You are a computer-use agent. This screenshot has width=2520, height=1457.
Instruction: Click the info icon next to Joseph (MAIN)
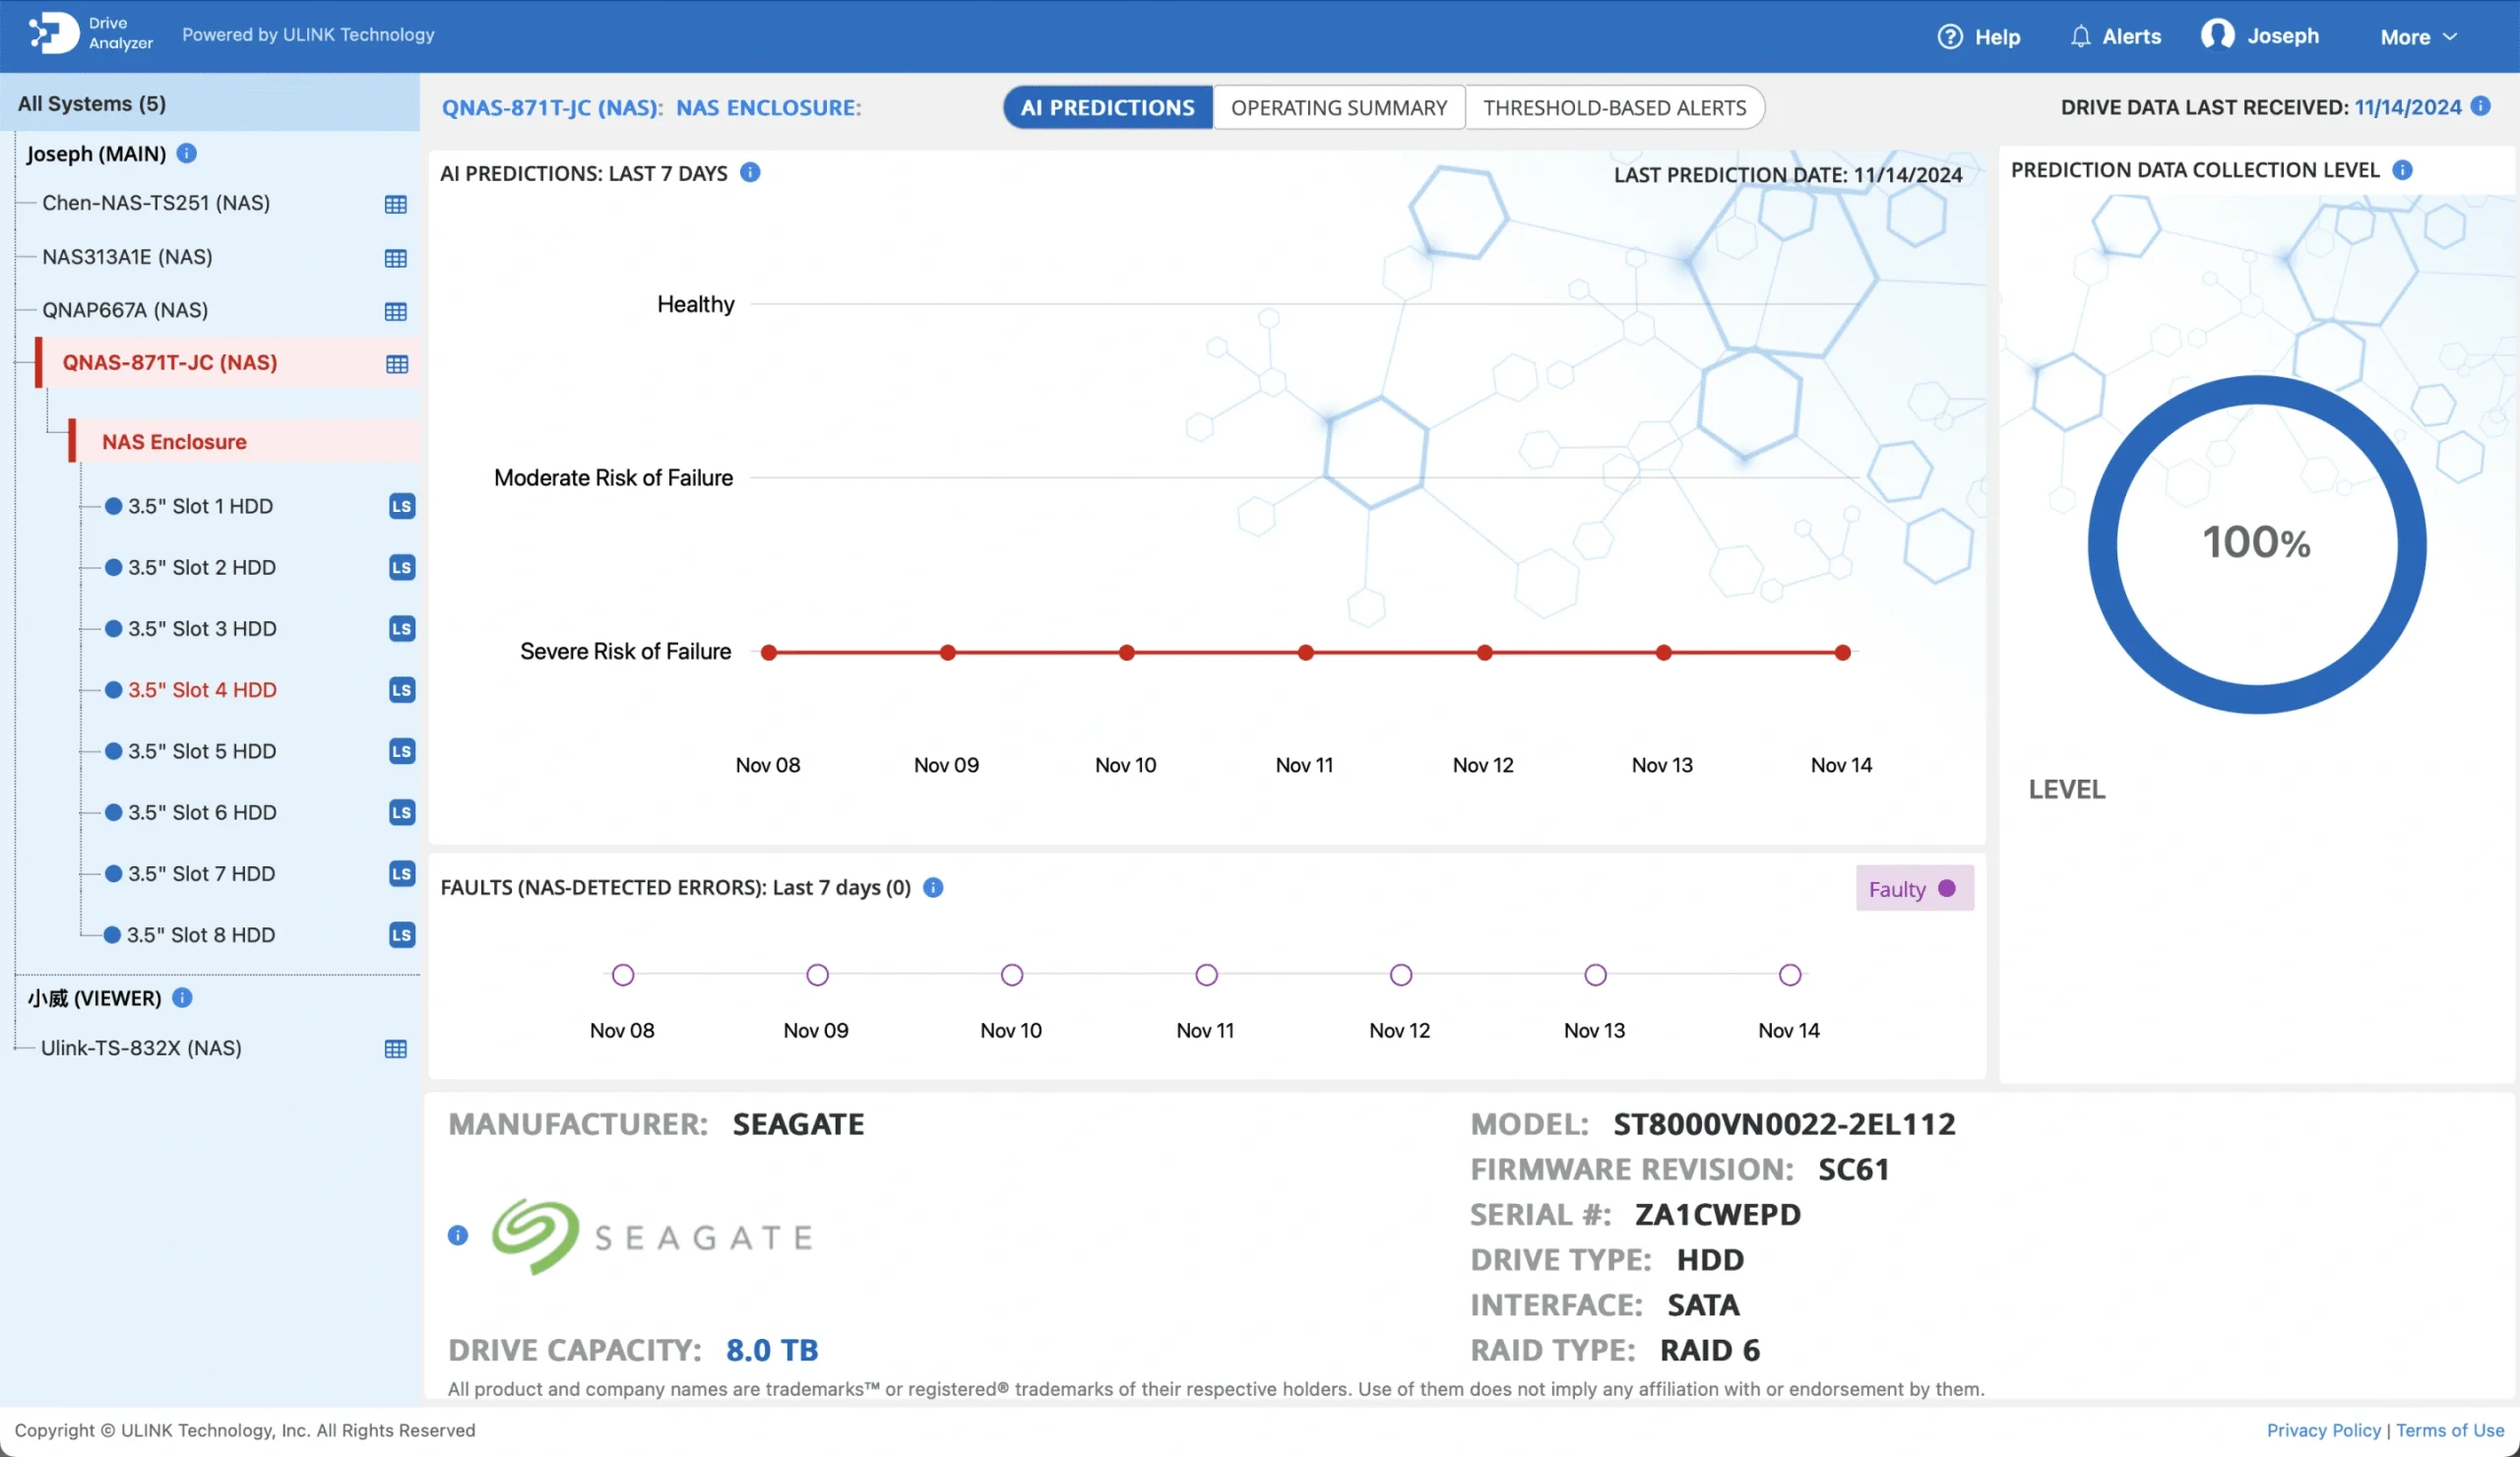[186, 153]
